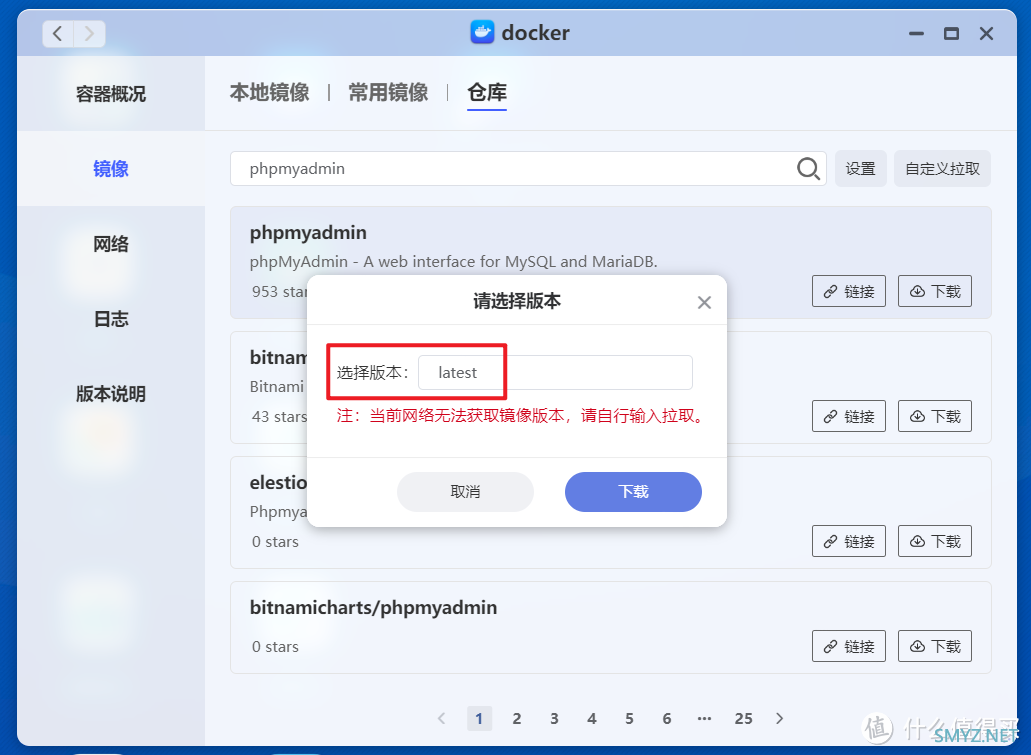Viewport: 1031px width, 755px height.
Task: Maximize the docker window
Action: [951, 34]
